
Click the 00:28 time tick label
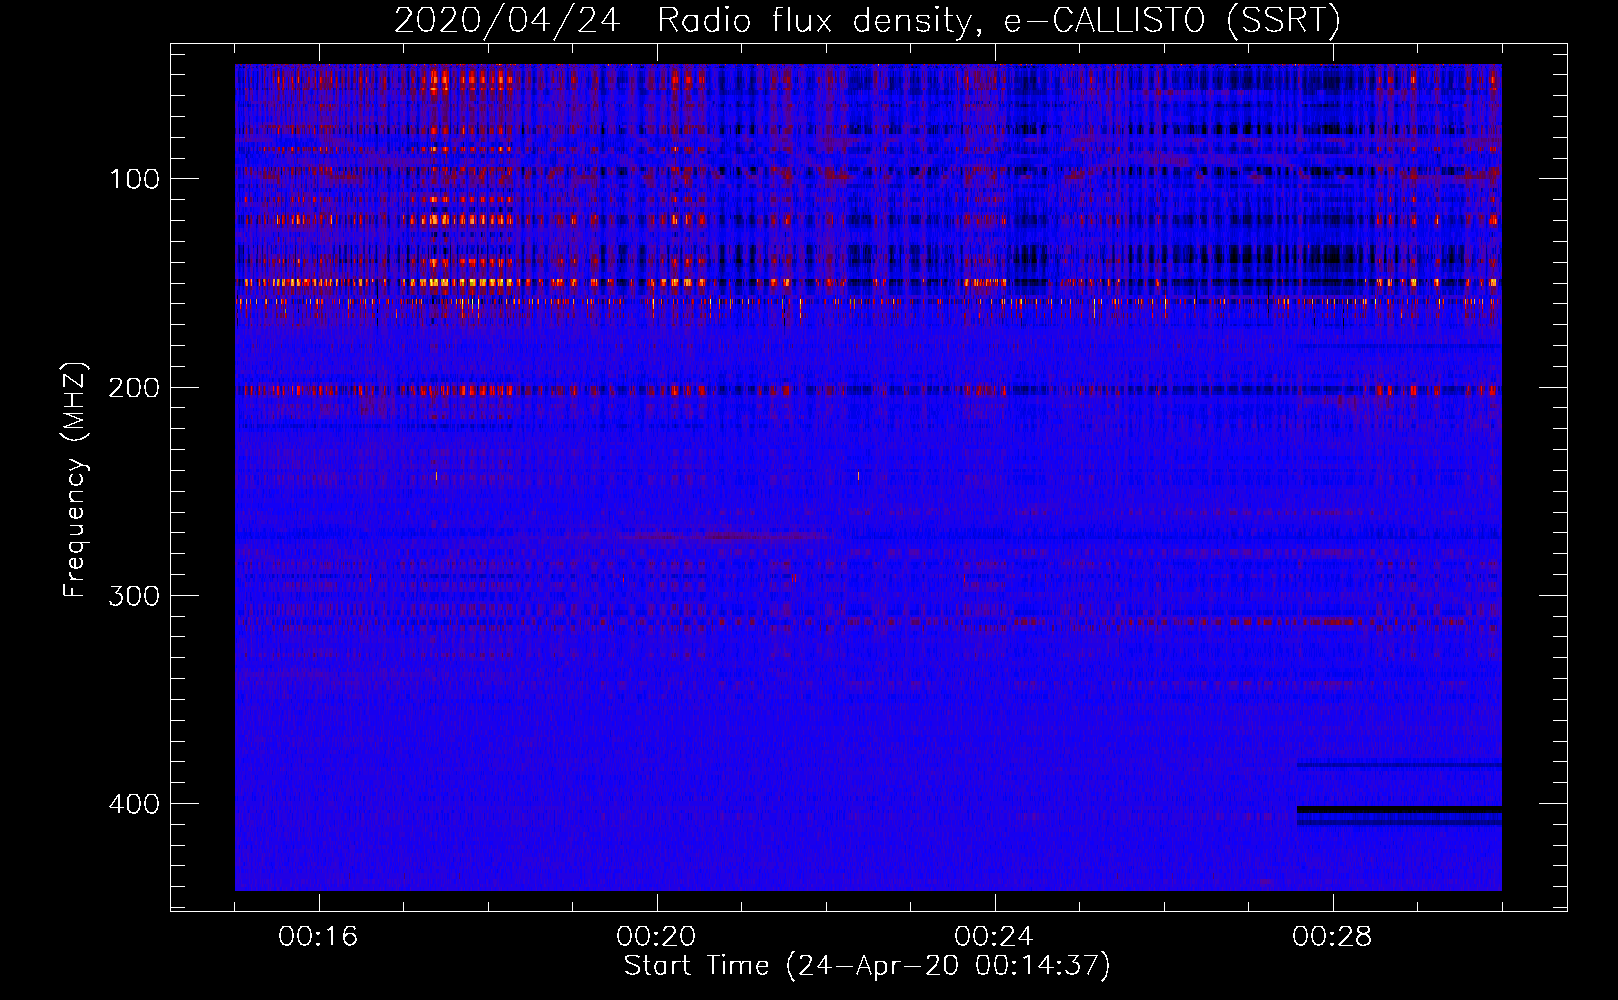(1332, 937)
